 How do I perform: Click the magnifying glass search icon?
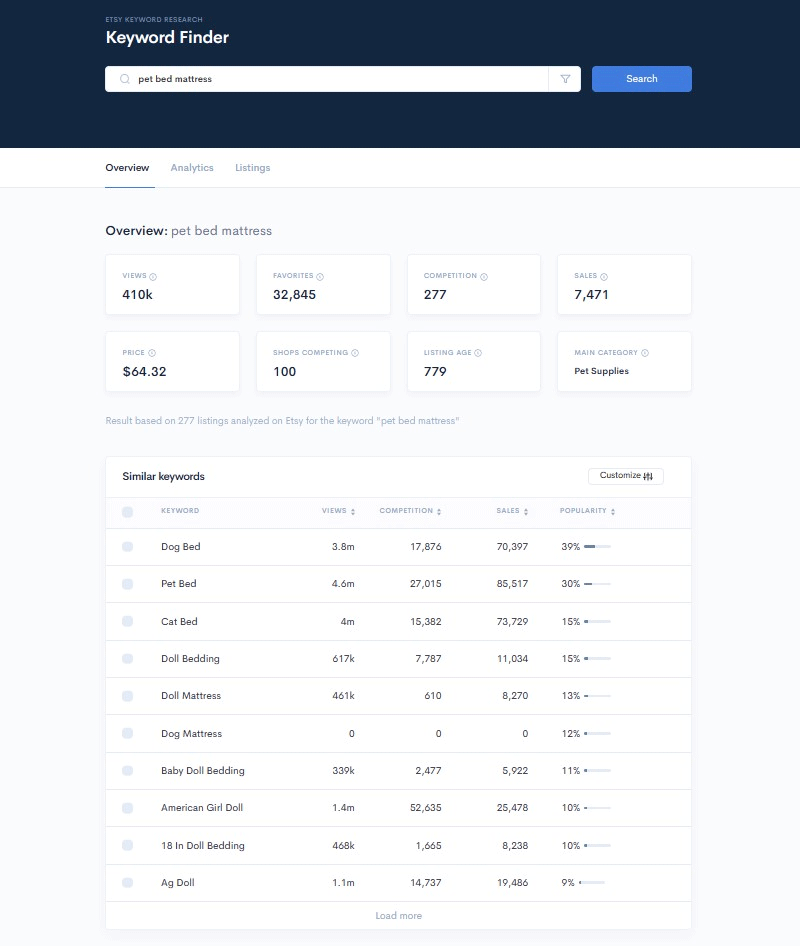pos(124,79)
